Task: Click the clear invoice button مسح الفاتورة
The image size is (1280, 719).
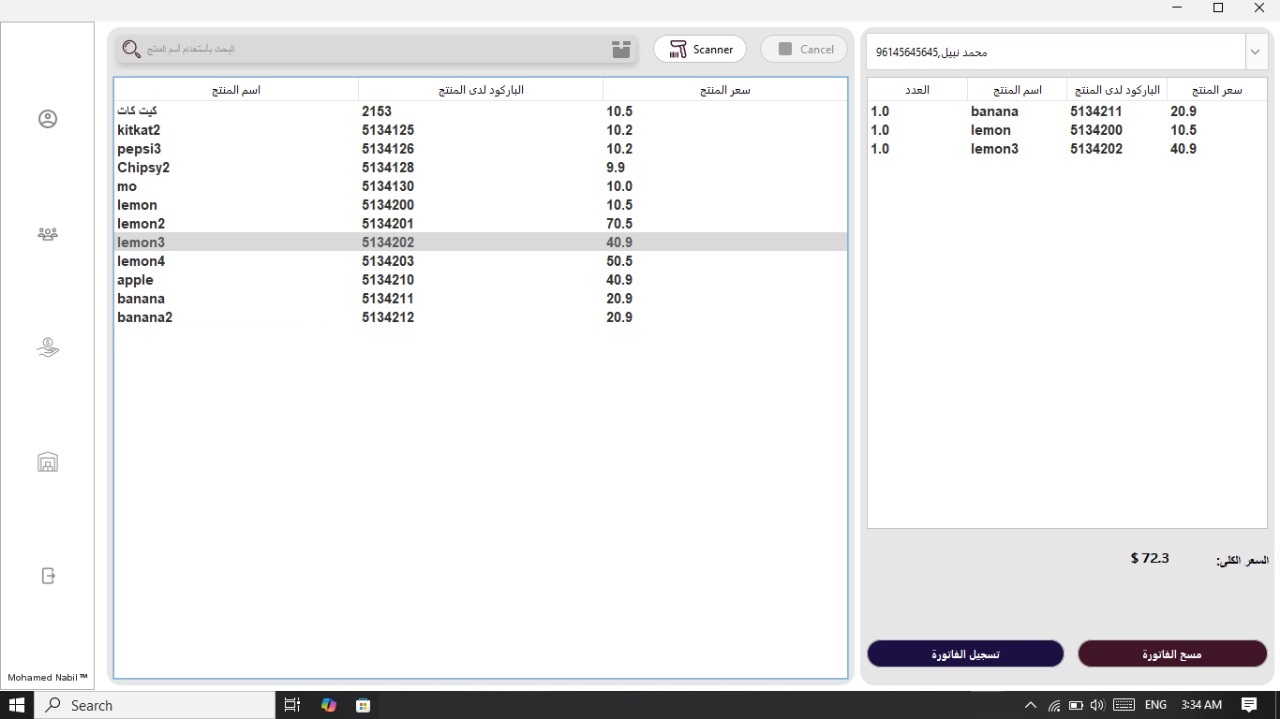Action: click(x=1172, y=654)
